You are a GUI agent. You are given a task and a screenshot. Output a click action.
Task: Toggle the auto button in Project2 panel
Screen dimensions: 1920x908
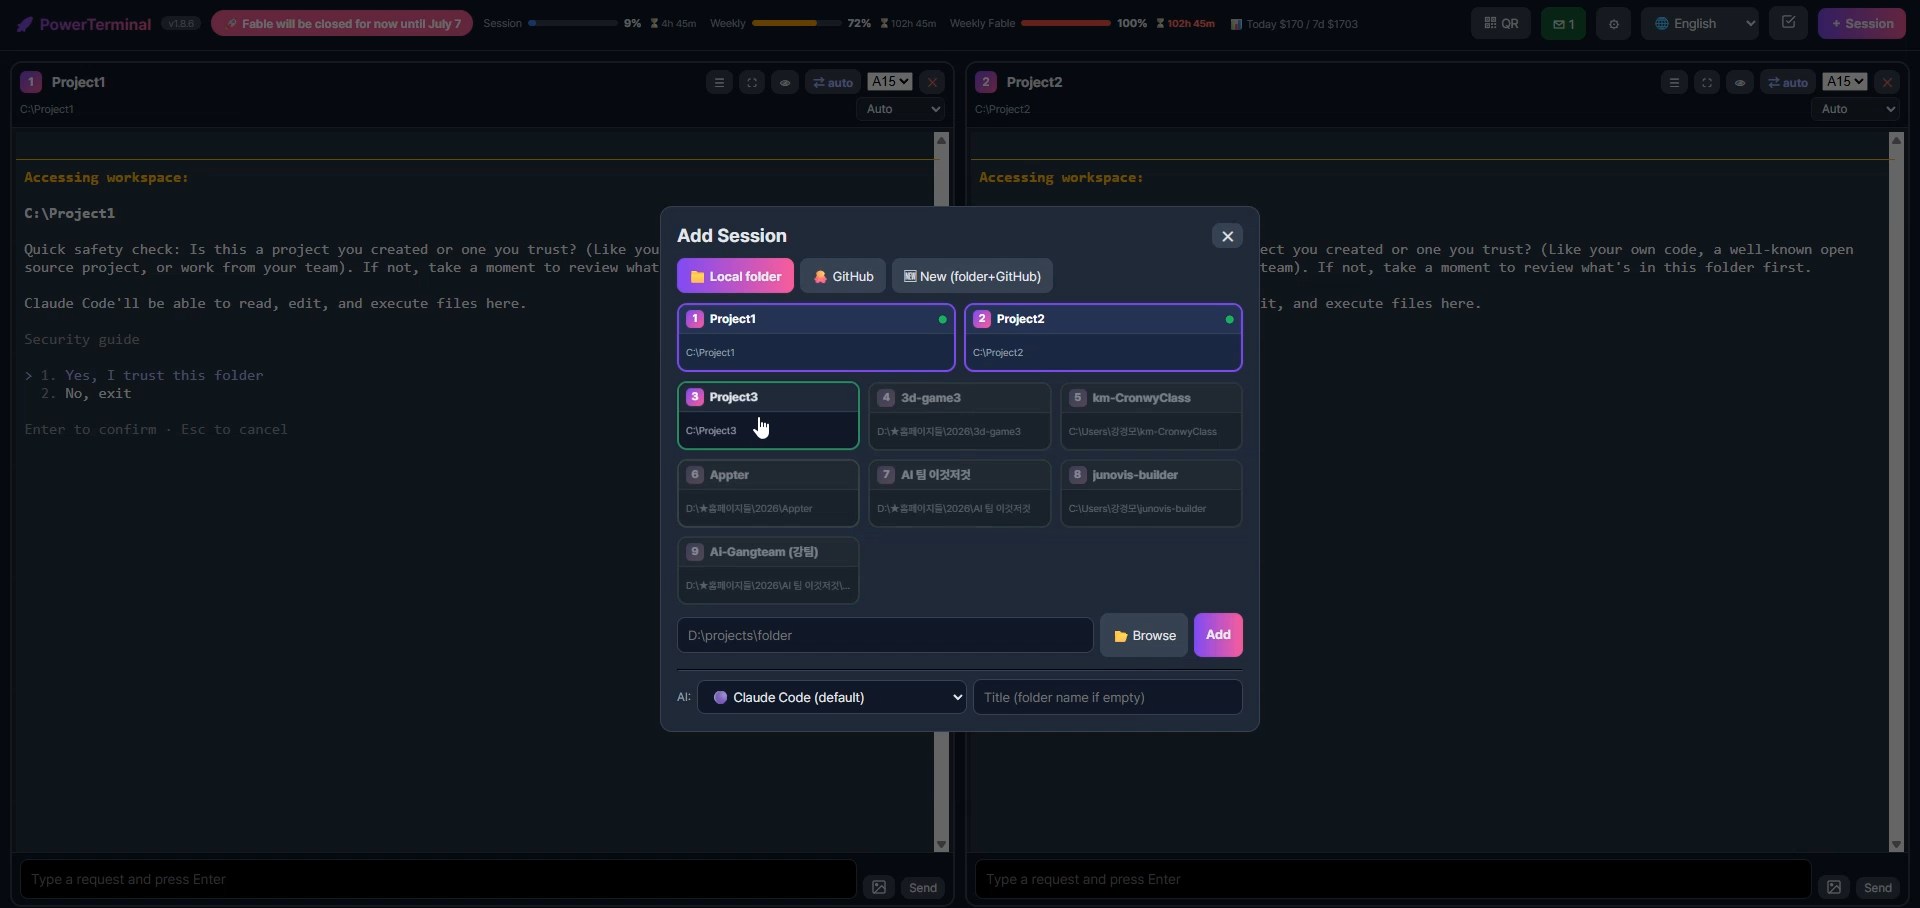tap(1788, 82)
